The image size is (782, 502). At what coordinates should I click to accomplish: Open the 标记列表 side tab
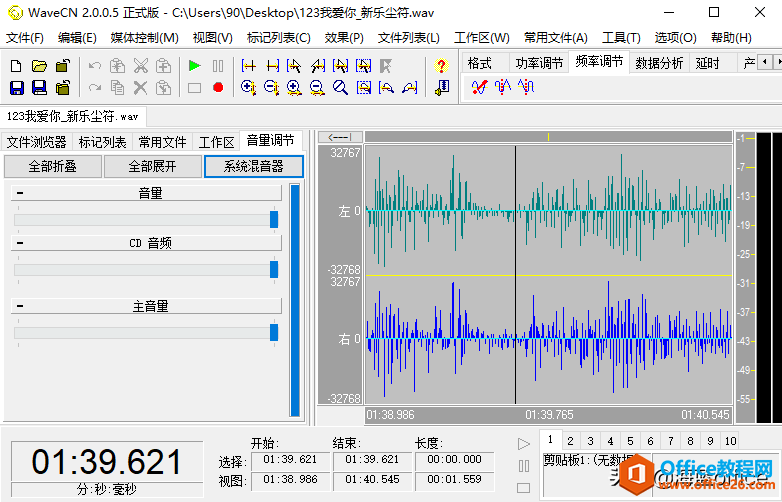102,142
